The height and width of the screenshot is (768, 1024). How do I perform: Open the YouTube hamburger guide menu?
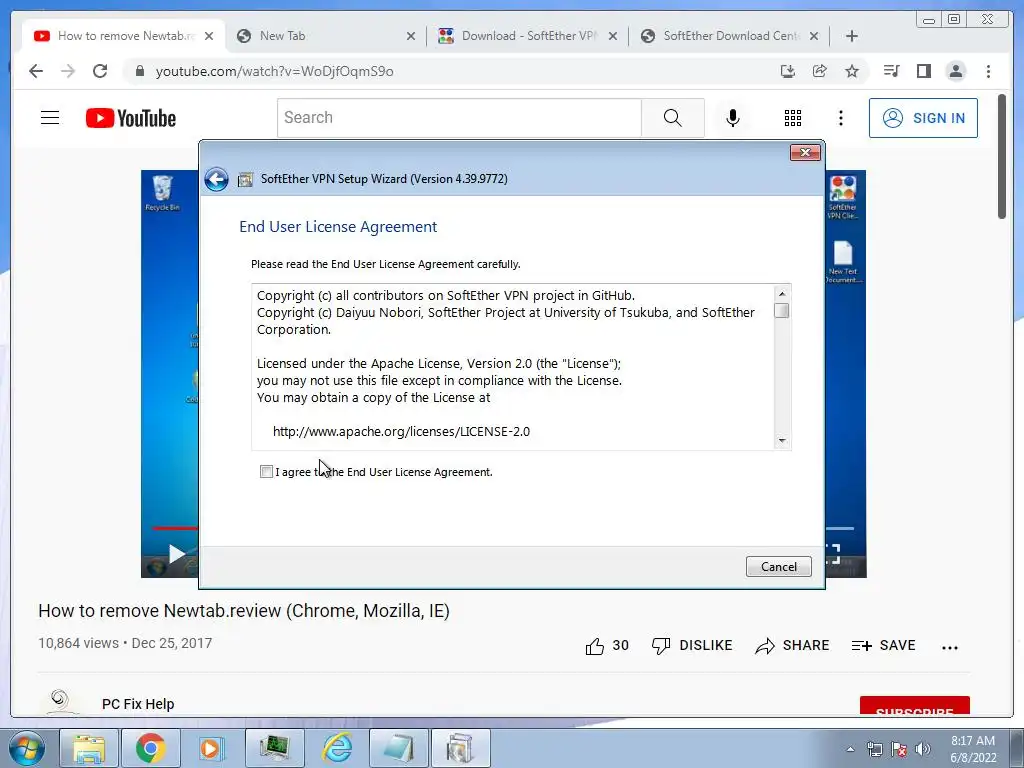(50, 118)
